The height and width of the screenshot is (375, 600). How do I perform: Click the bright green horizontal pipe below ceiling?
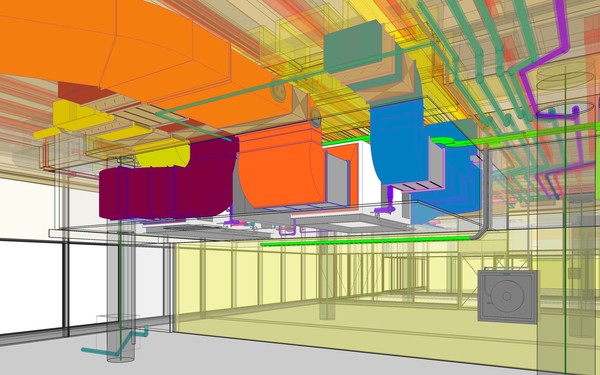(365, 241)
